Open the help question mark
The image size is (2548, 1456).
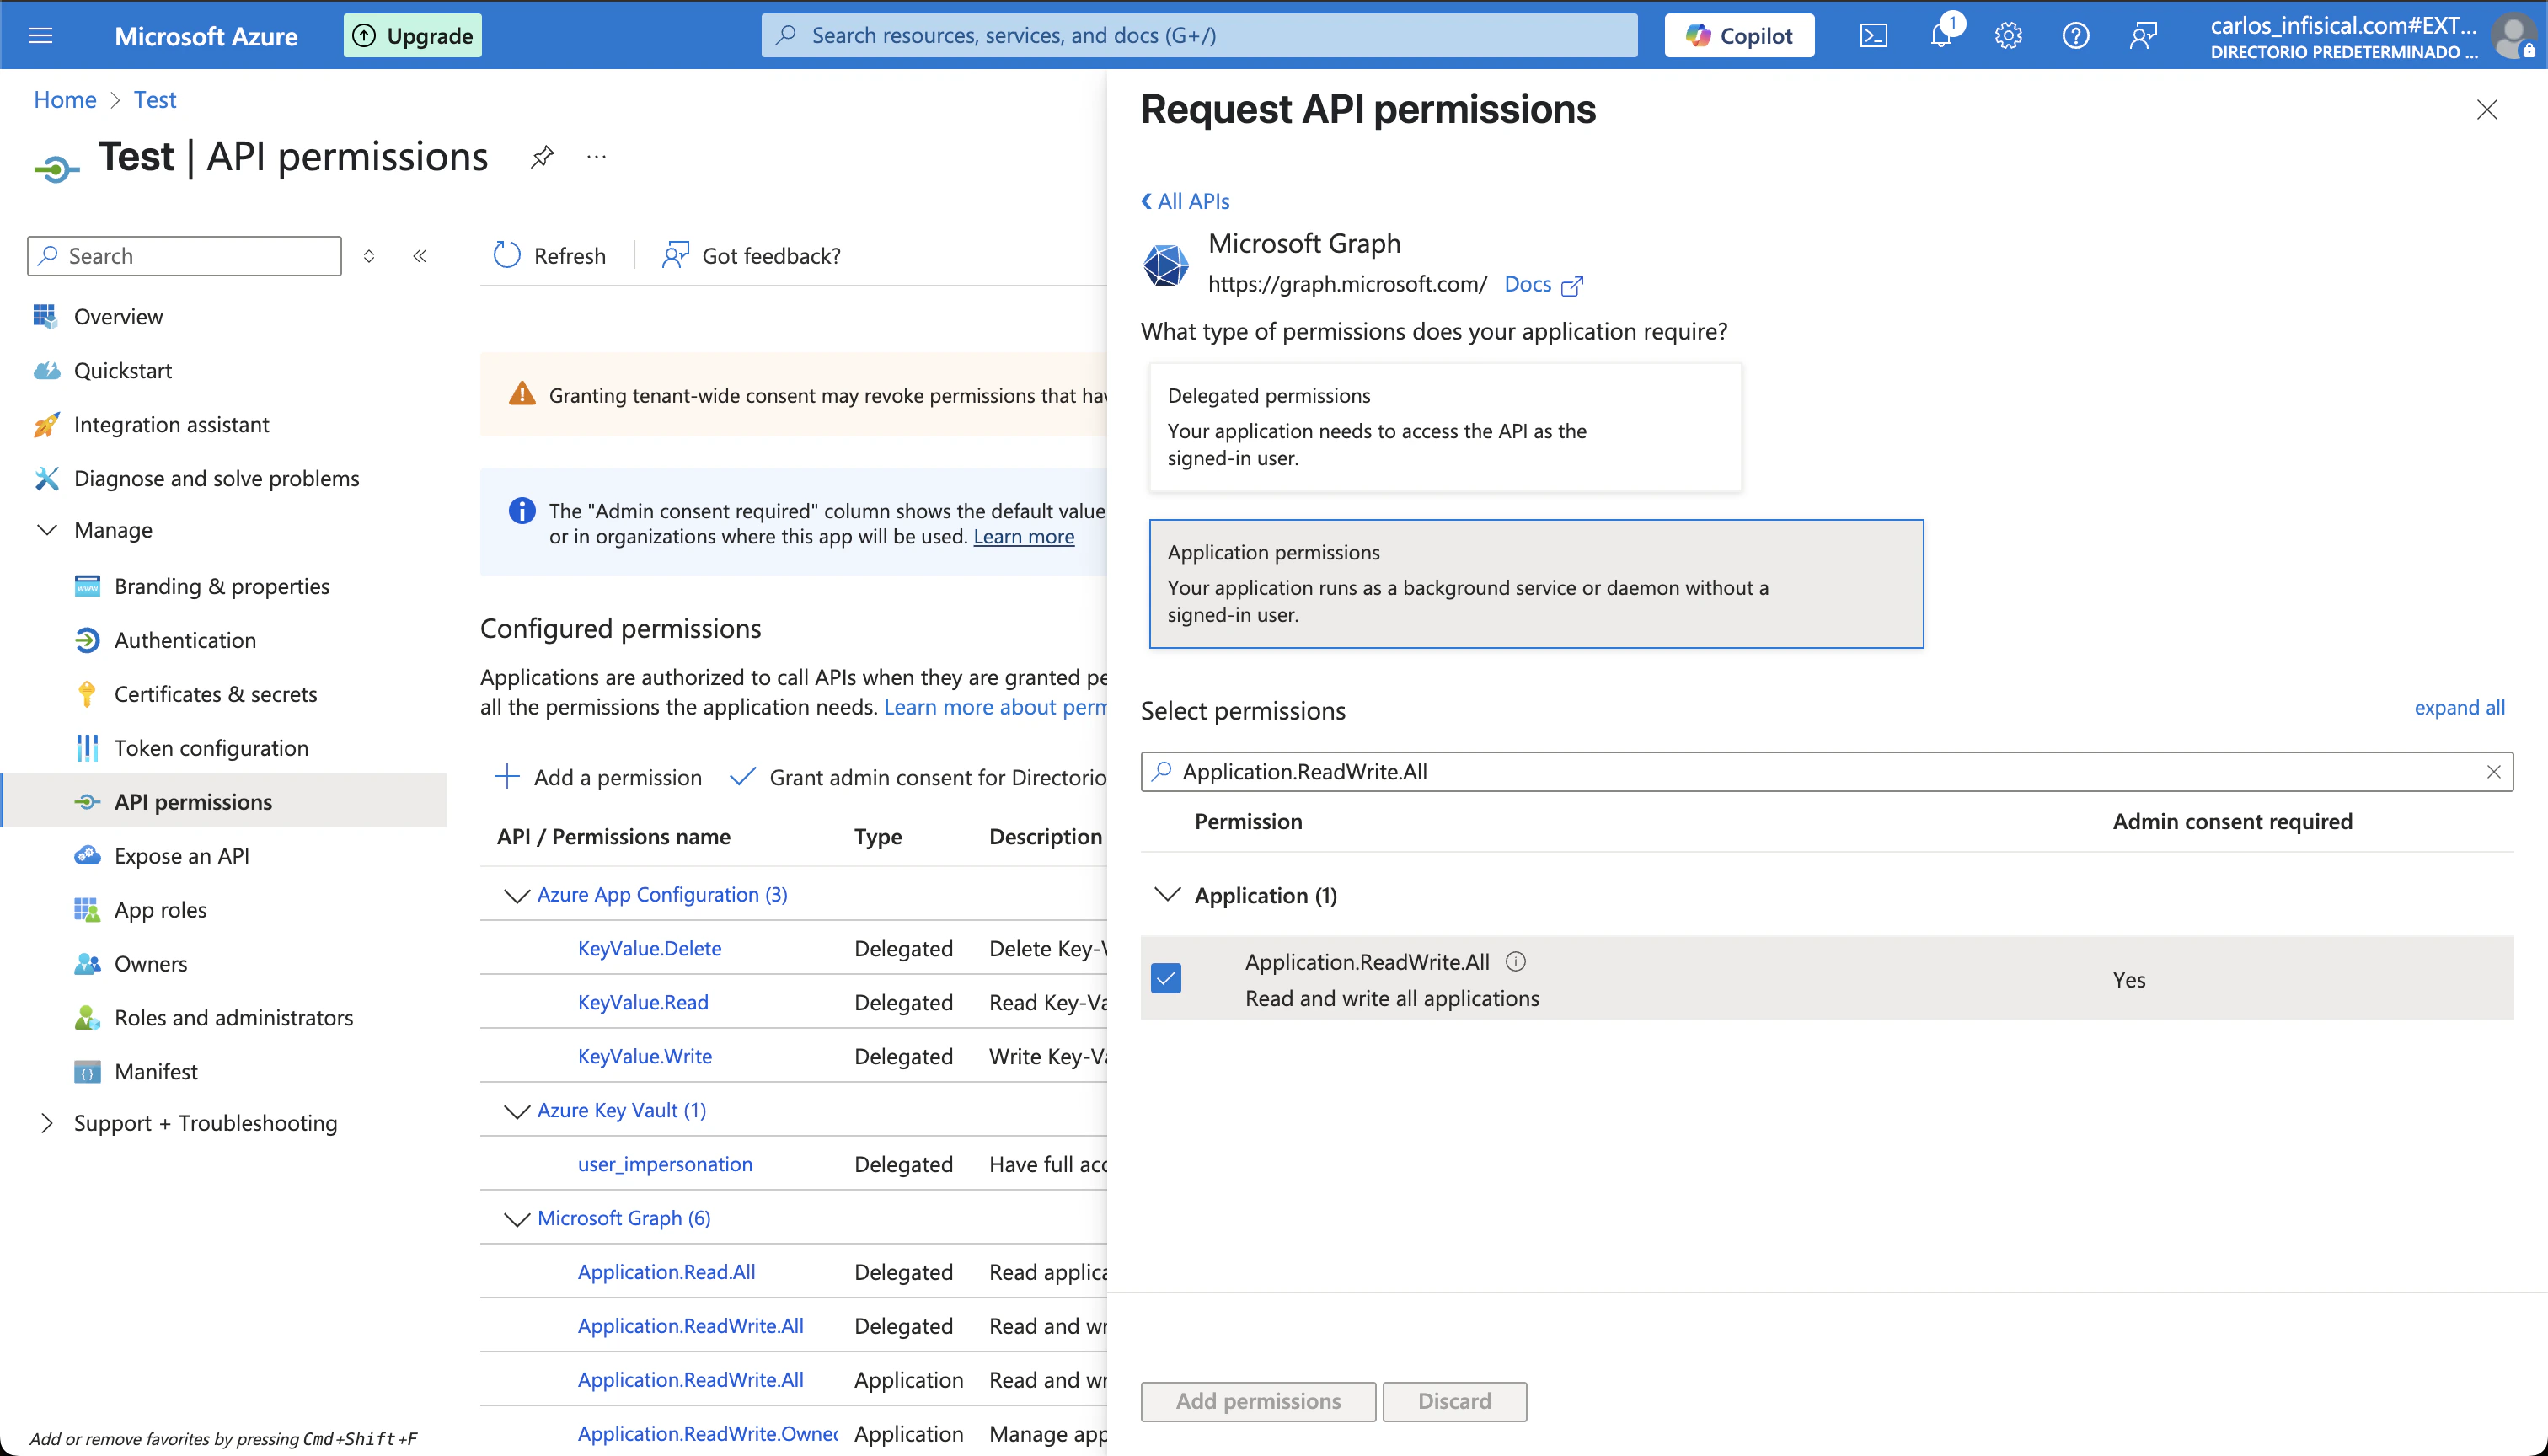coord(2076,36)
